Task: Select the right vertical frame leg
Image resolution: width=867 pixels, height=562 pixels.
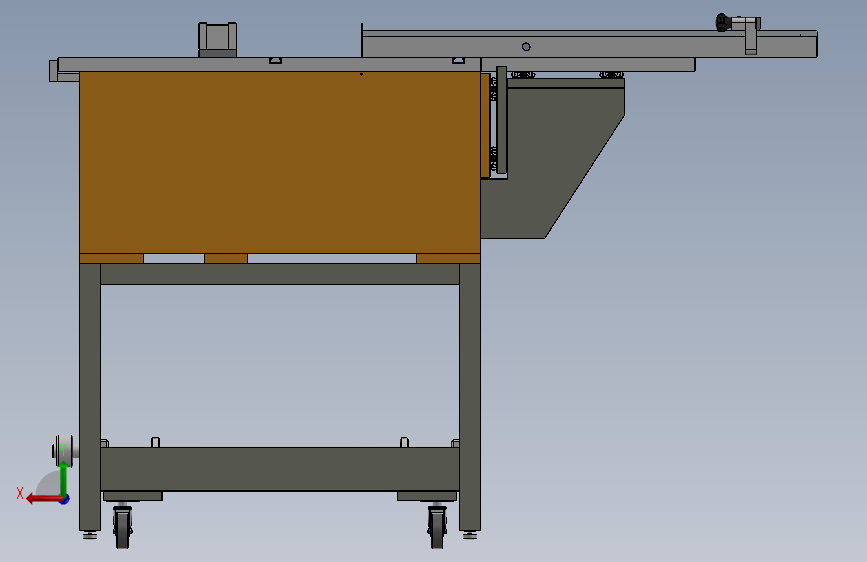Action: coord(470,397)
